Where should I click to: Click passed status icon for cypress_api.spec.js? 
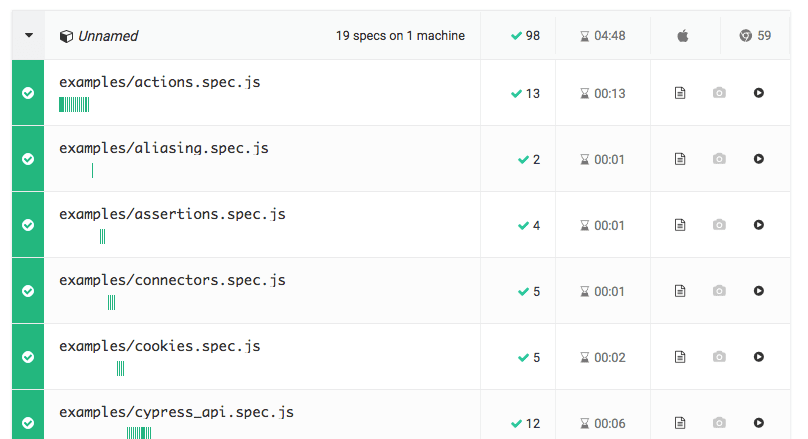pos(28,423)
